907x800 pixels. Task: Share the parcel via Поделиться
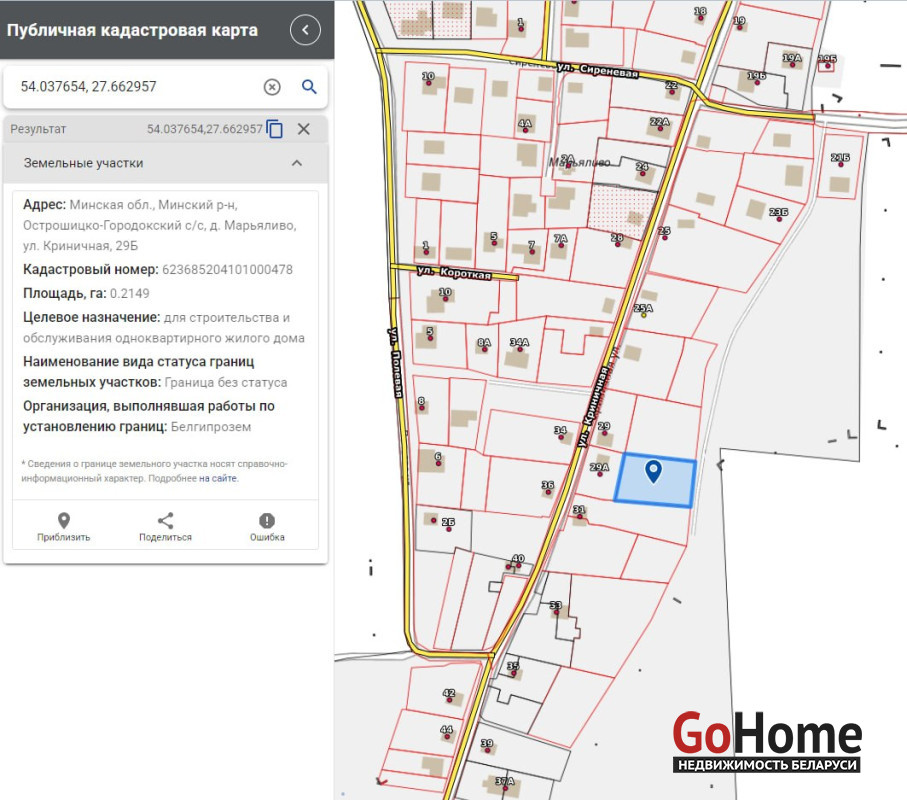point(165,527)
